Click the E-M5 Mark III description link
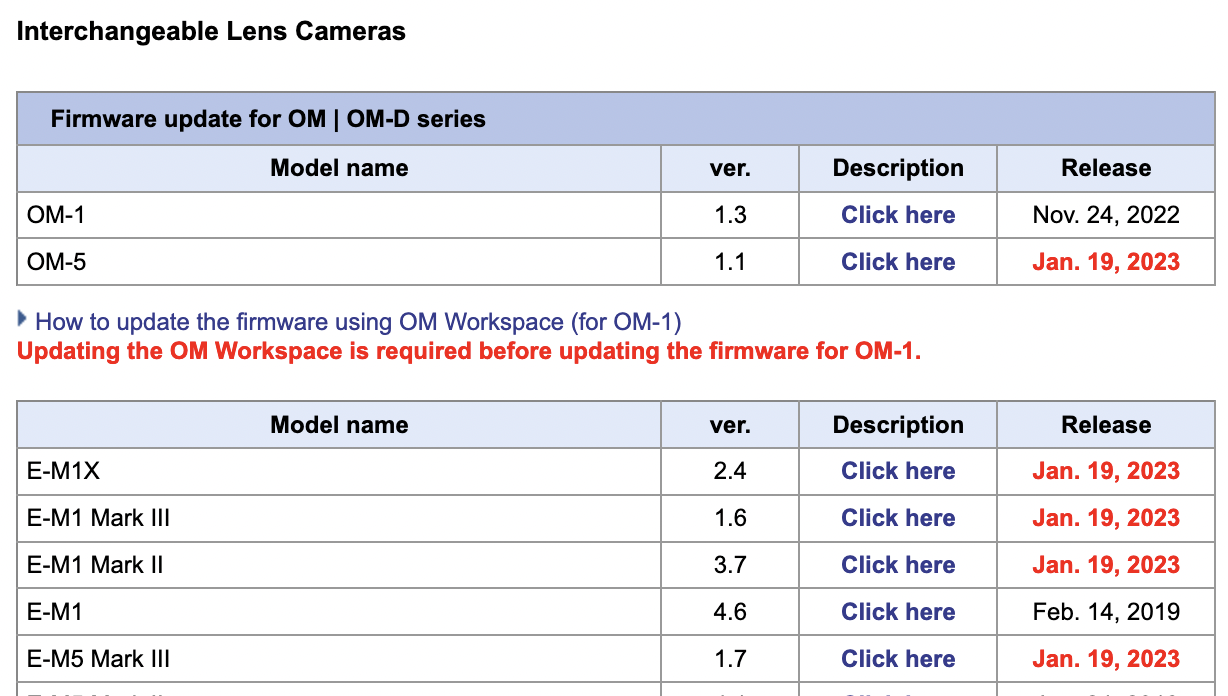Viewport: 1228px width, 696px height. 897,659
